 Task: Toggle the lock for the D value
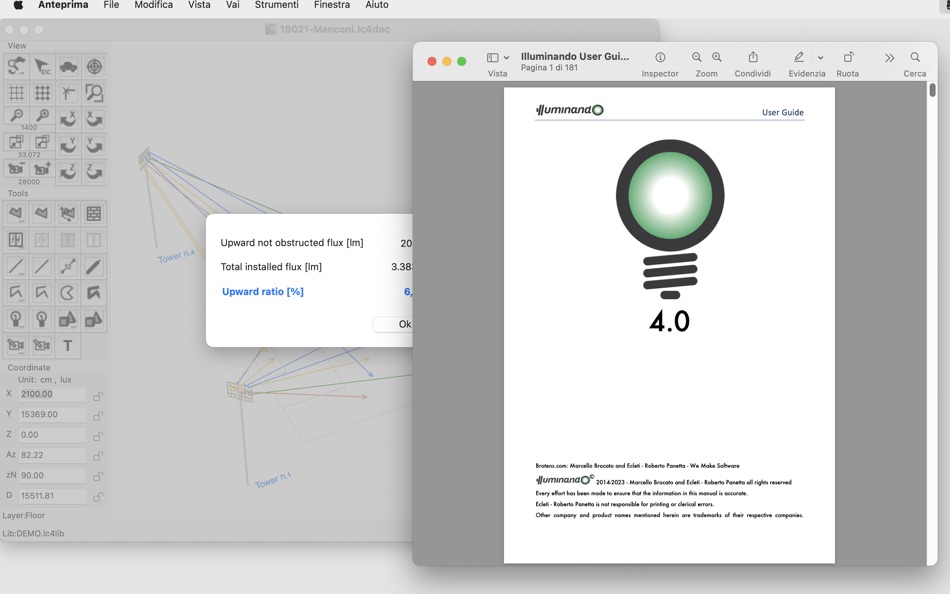[x=97, y=496]
